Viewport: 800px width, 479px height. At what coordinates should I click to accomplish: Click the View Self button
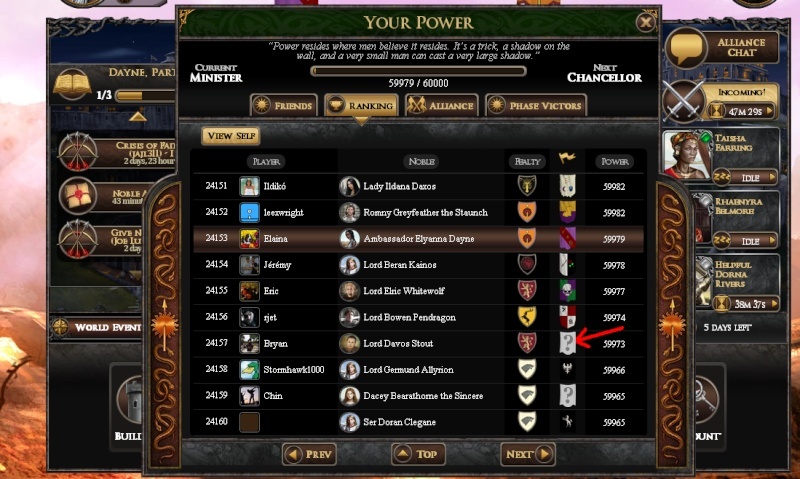click(231, 136)
